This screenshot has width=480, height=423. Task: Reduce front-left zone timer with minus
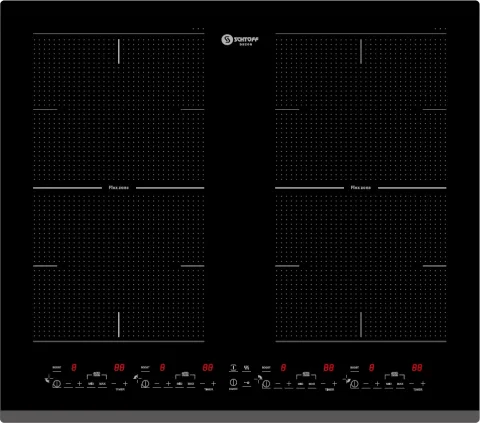pos(114,384)
